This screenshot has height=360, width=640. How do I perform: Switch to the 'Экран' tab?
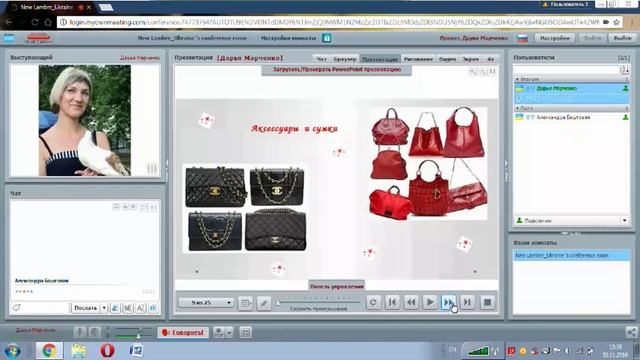(470, 59)
